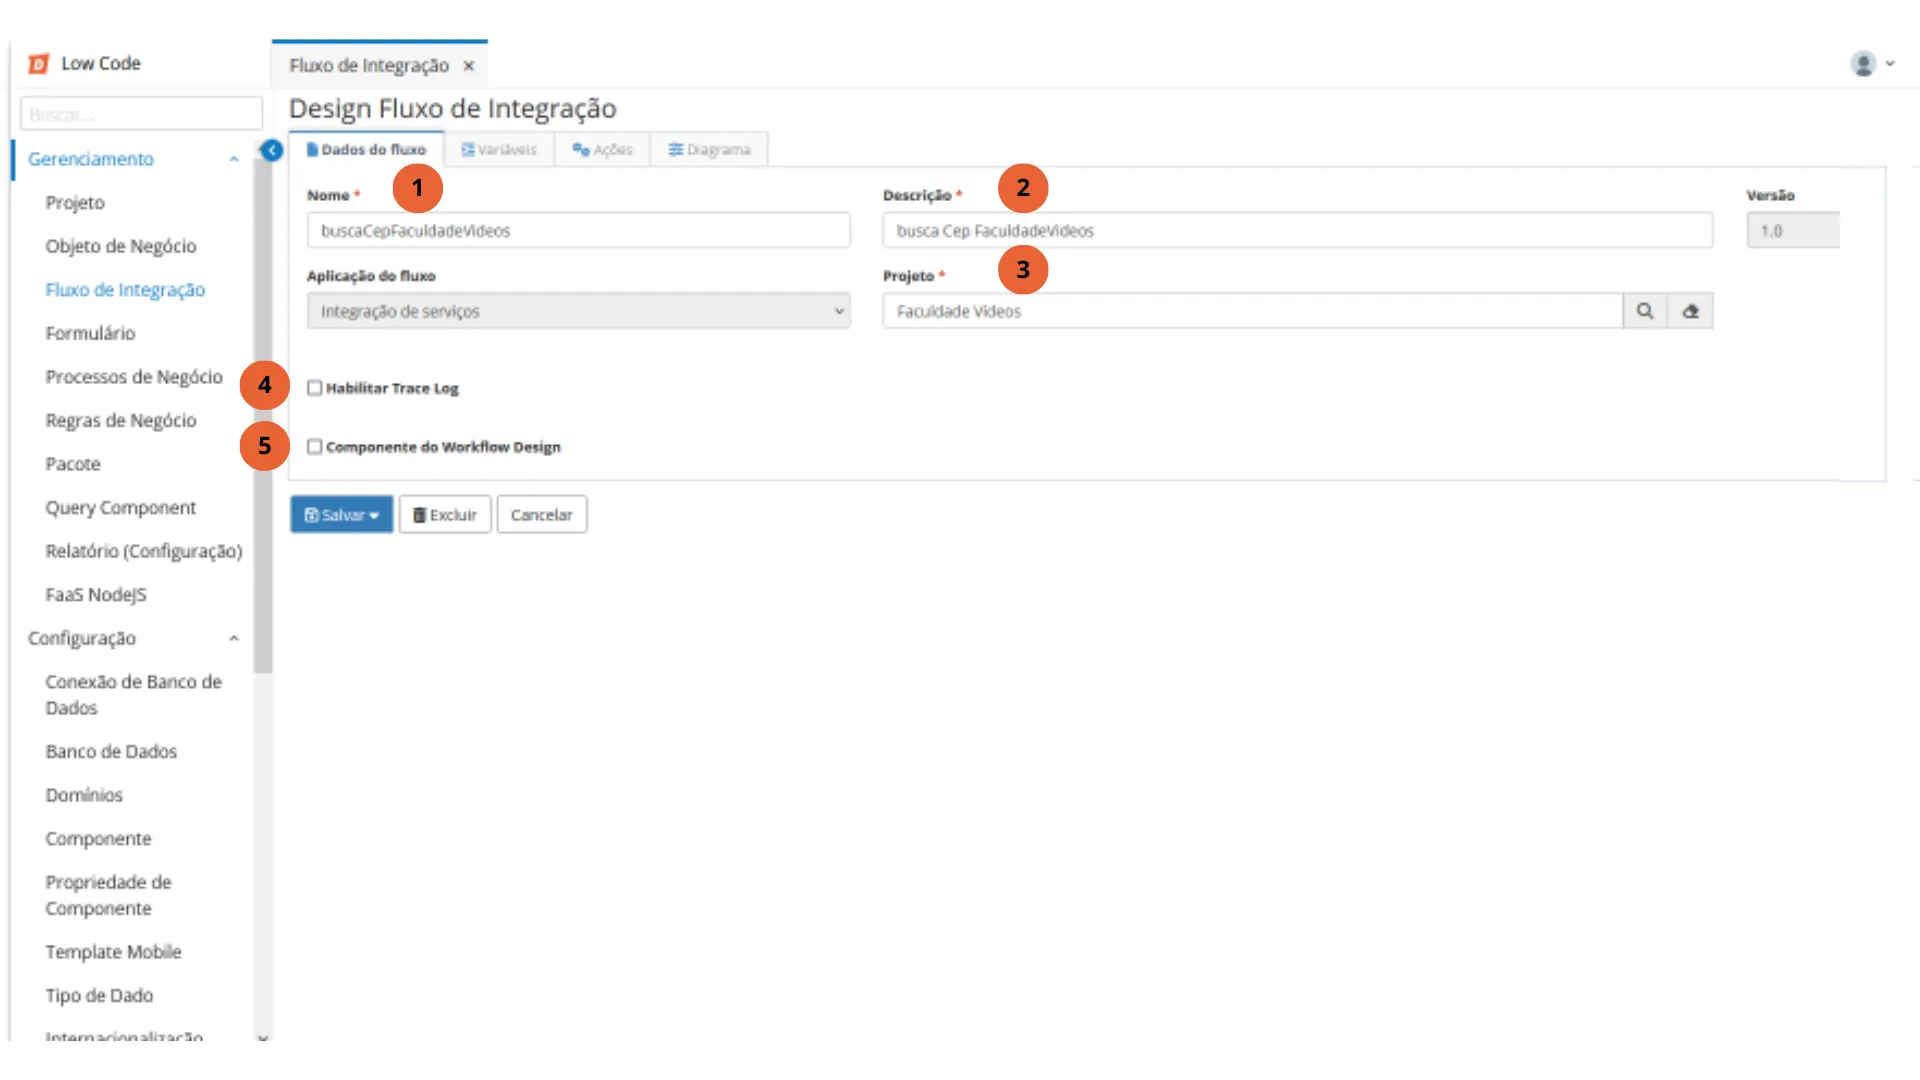The width and height of the screenshot is (1920, 1080).
Task: Switch to the Ações tab
Action: tap(602, 149)
